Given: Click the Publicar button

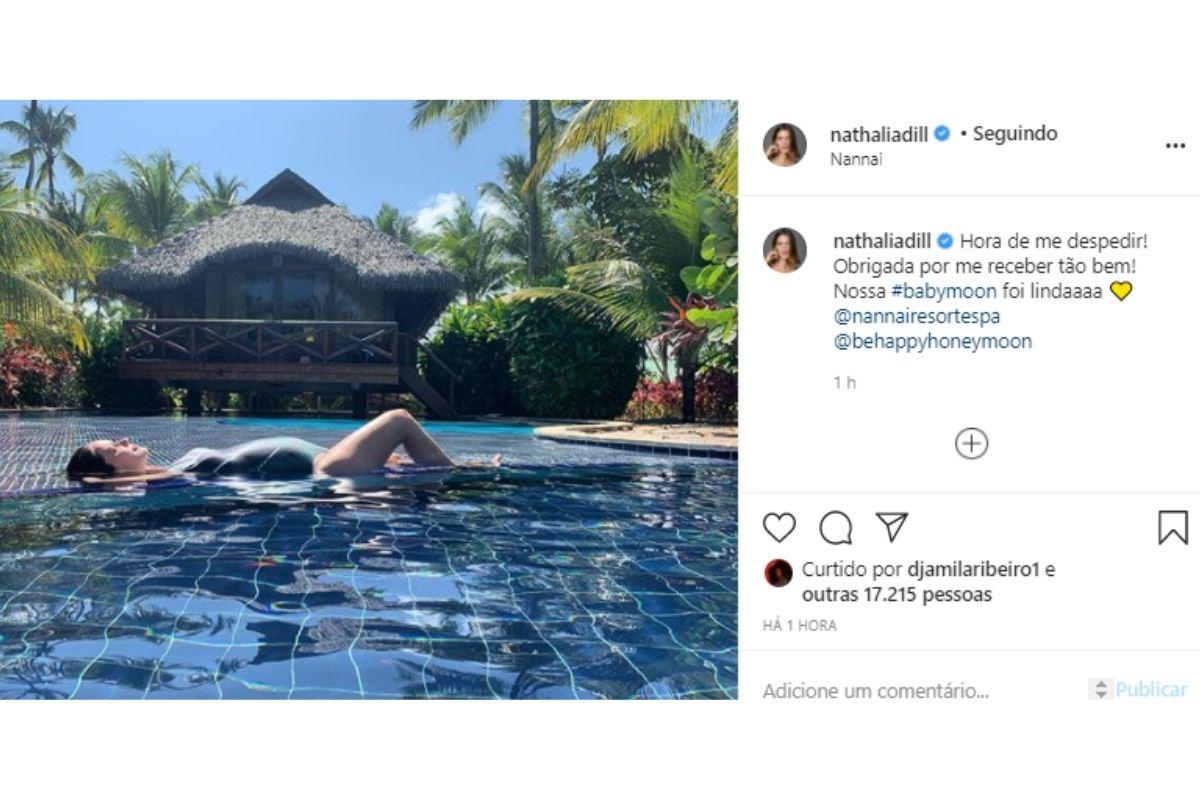Looking at the screenshot, I should coord(1150,689).
